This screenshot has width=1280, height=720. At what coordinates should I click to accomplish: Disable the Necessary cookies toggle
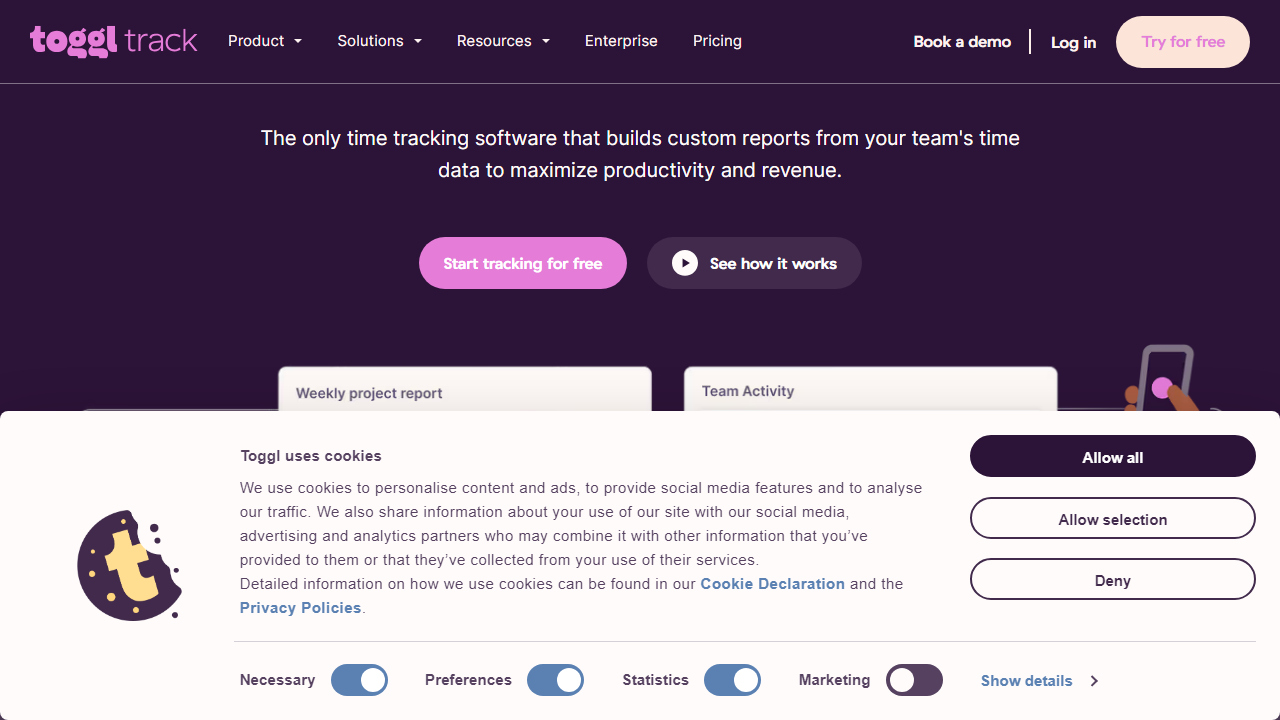tap(359, 680)
